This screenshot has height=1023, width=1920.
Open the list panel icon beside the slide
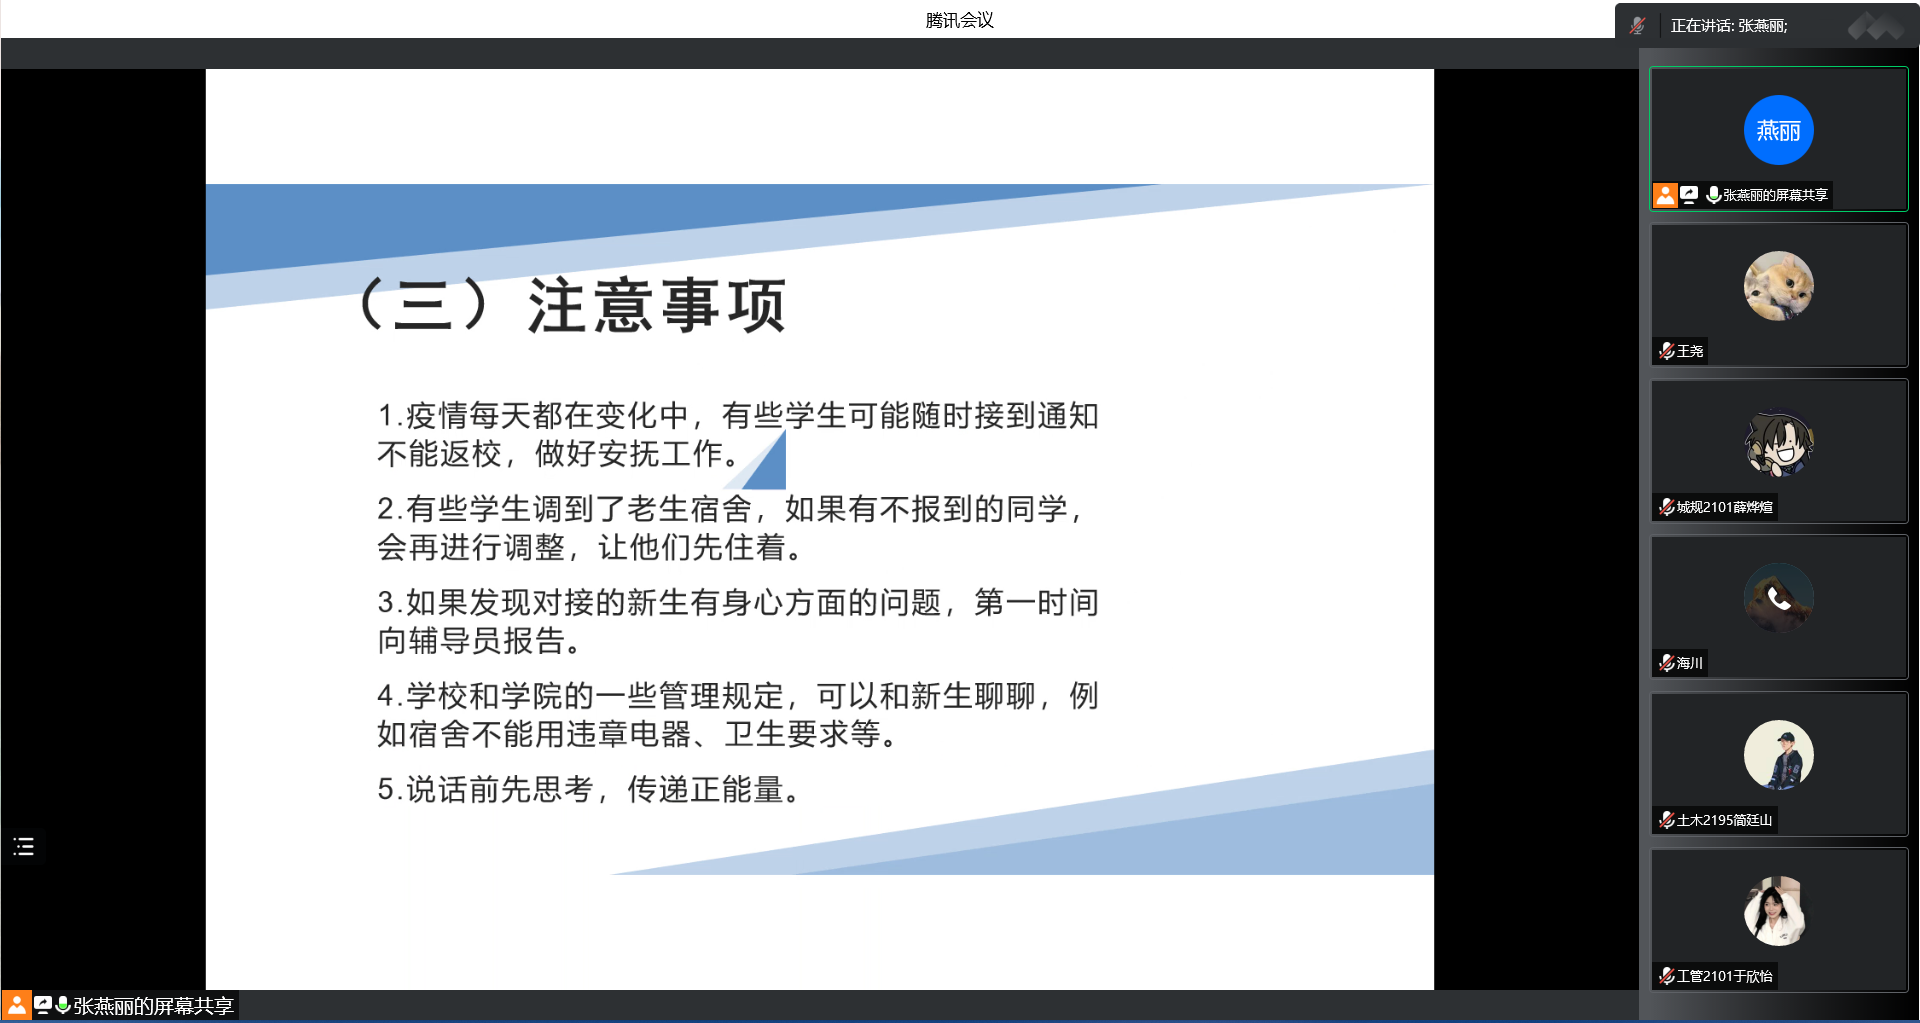coord(24,847)
